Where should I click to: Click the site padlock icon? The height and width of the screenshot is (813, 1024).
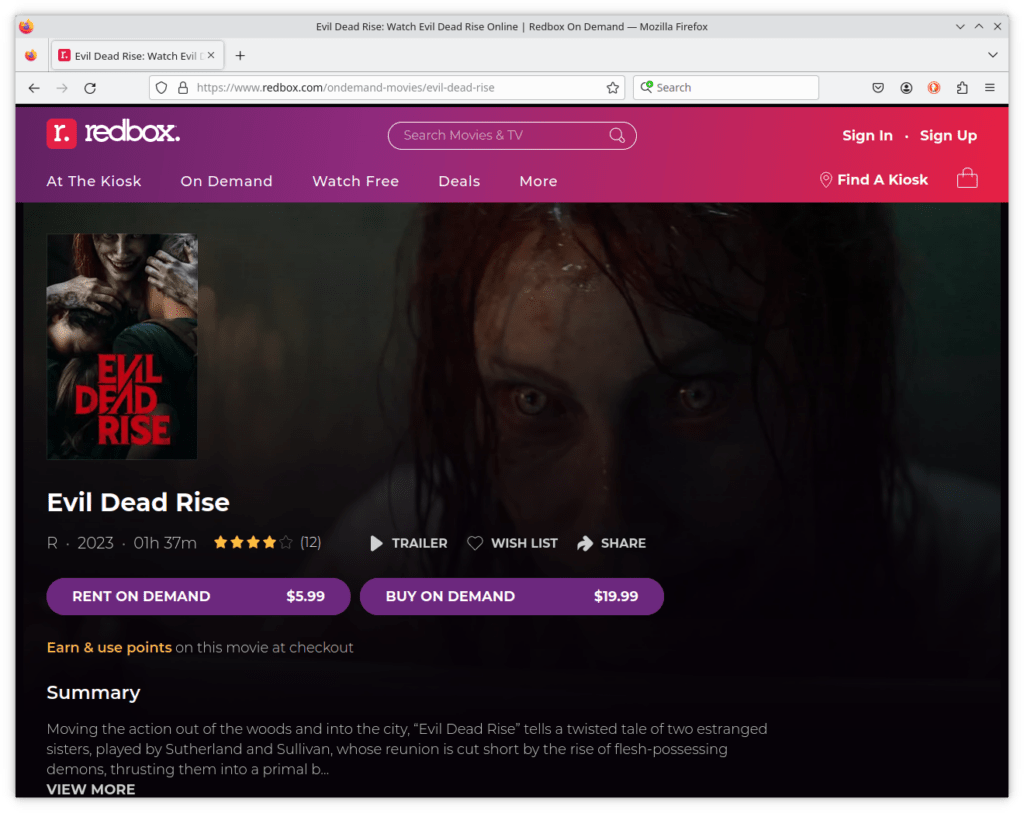183,88
